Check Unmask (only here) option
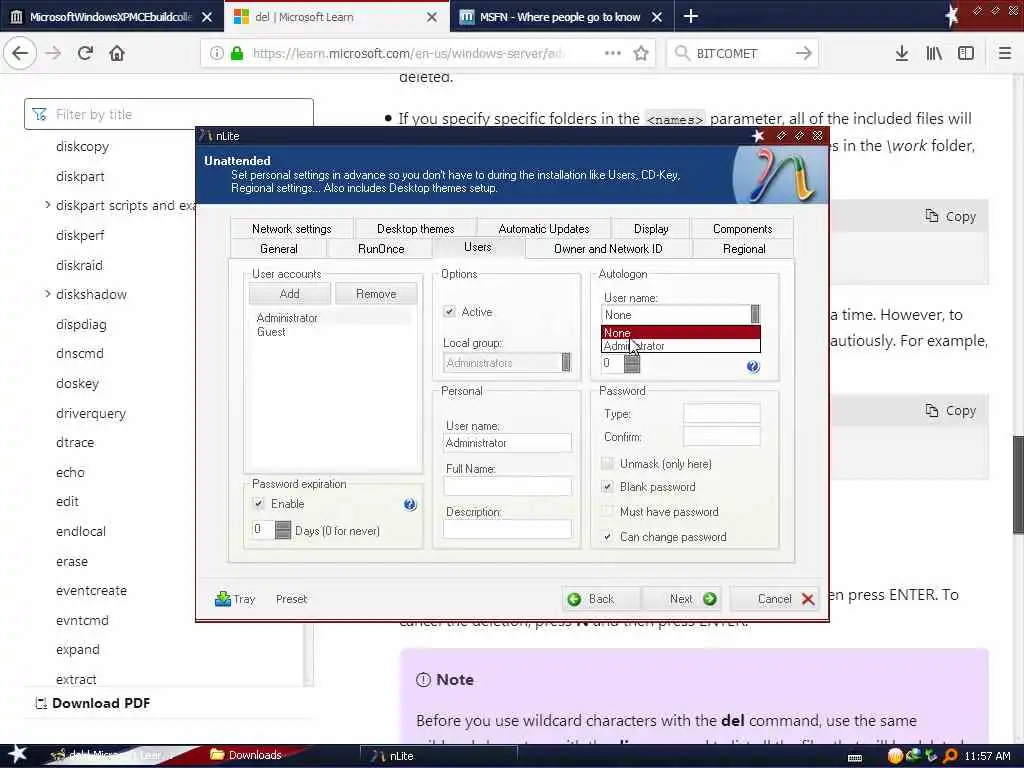This screenshot has height=768, width=1024. pos(607,464)
